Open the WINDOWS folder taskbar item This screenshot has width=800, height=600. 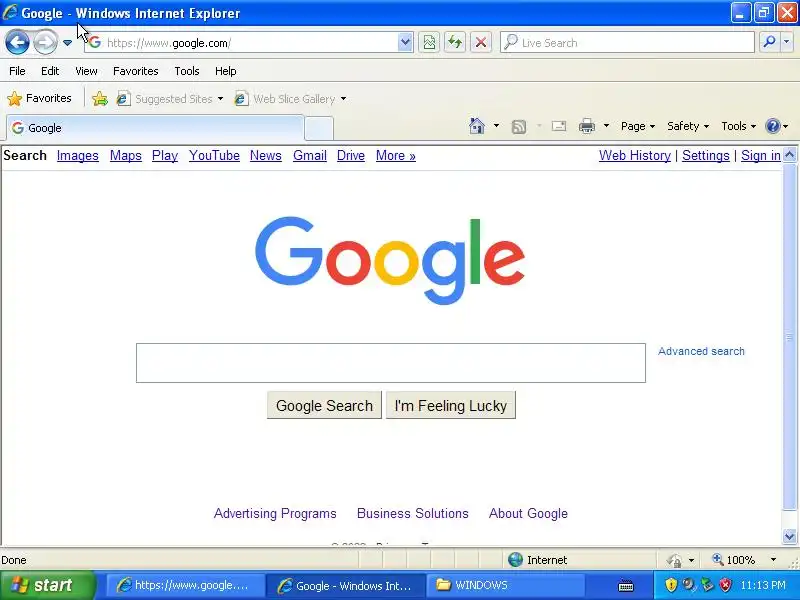click(x=505, y=585)
